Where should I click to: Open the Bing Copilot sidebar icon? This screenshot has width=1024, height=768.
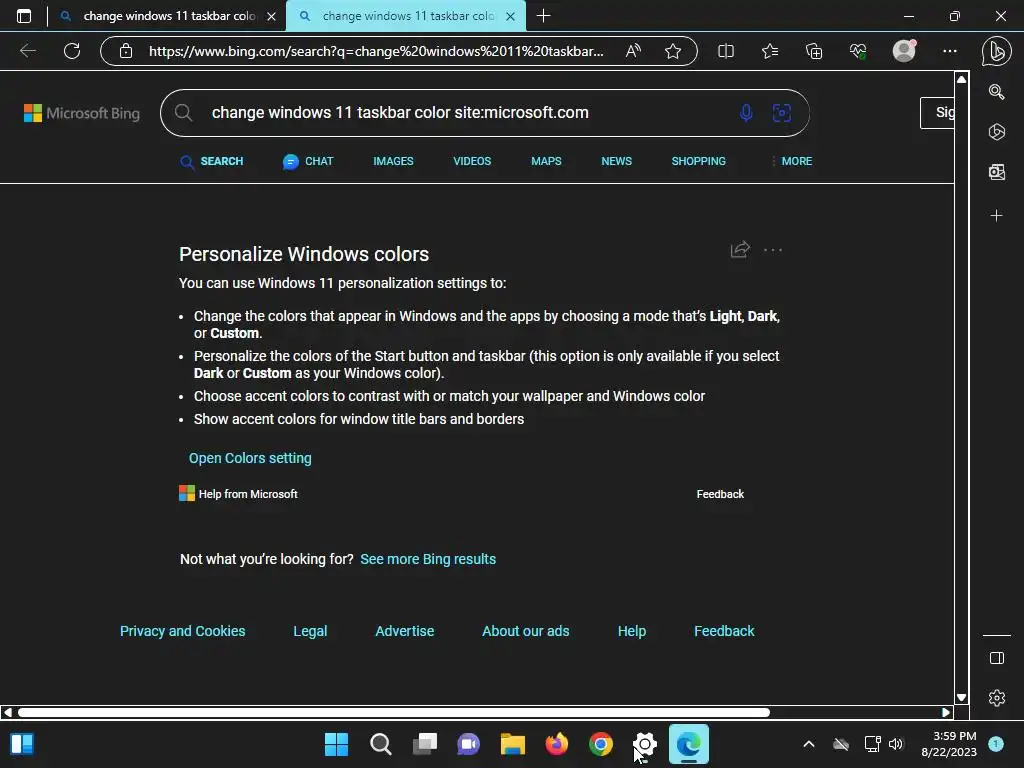pos(997,51)
